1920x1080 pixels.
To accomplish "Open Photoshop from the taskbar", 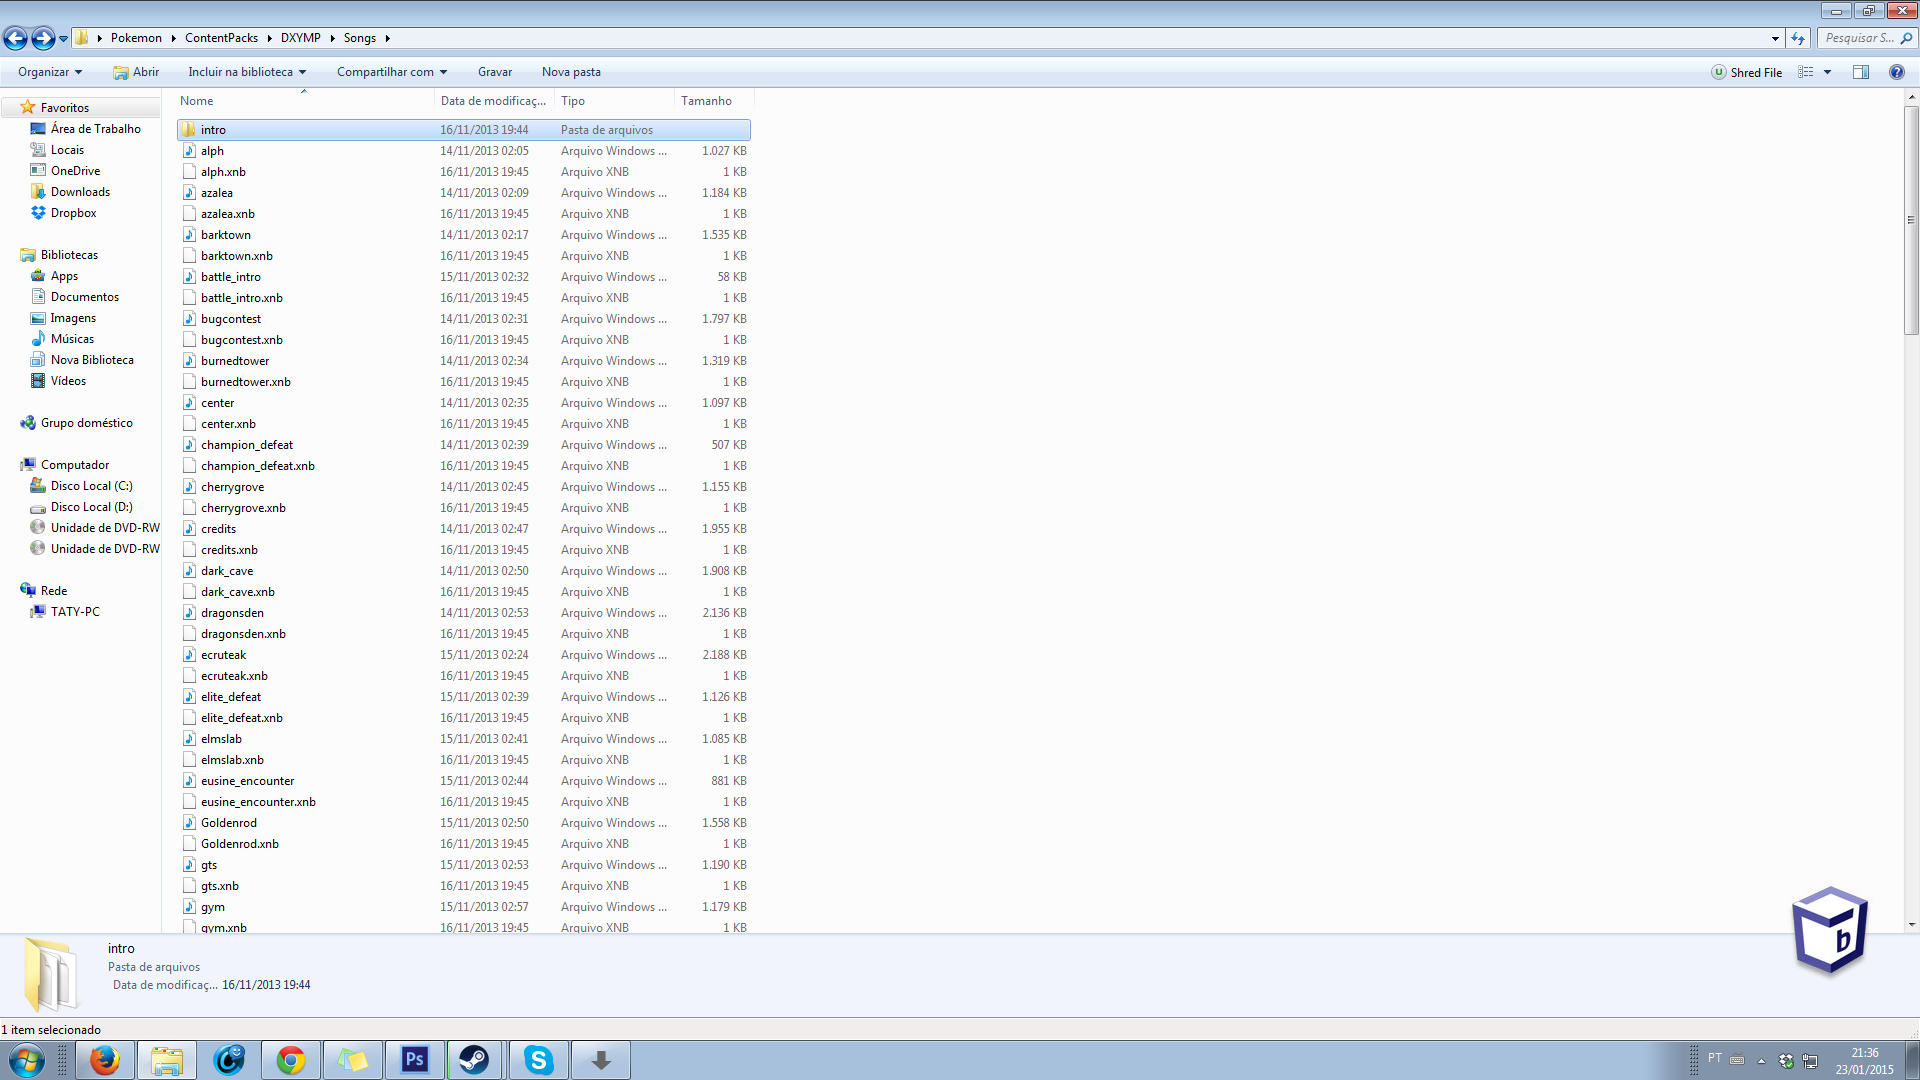I will [x=414, y=1060].
